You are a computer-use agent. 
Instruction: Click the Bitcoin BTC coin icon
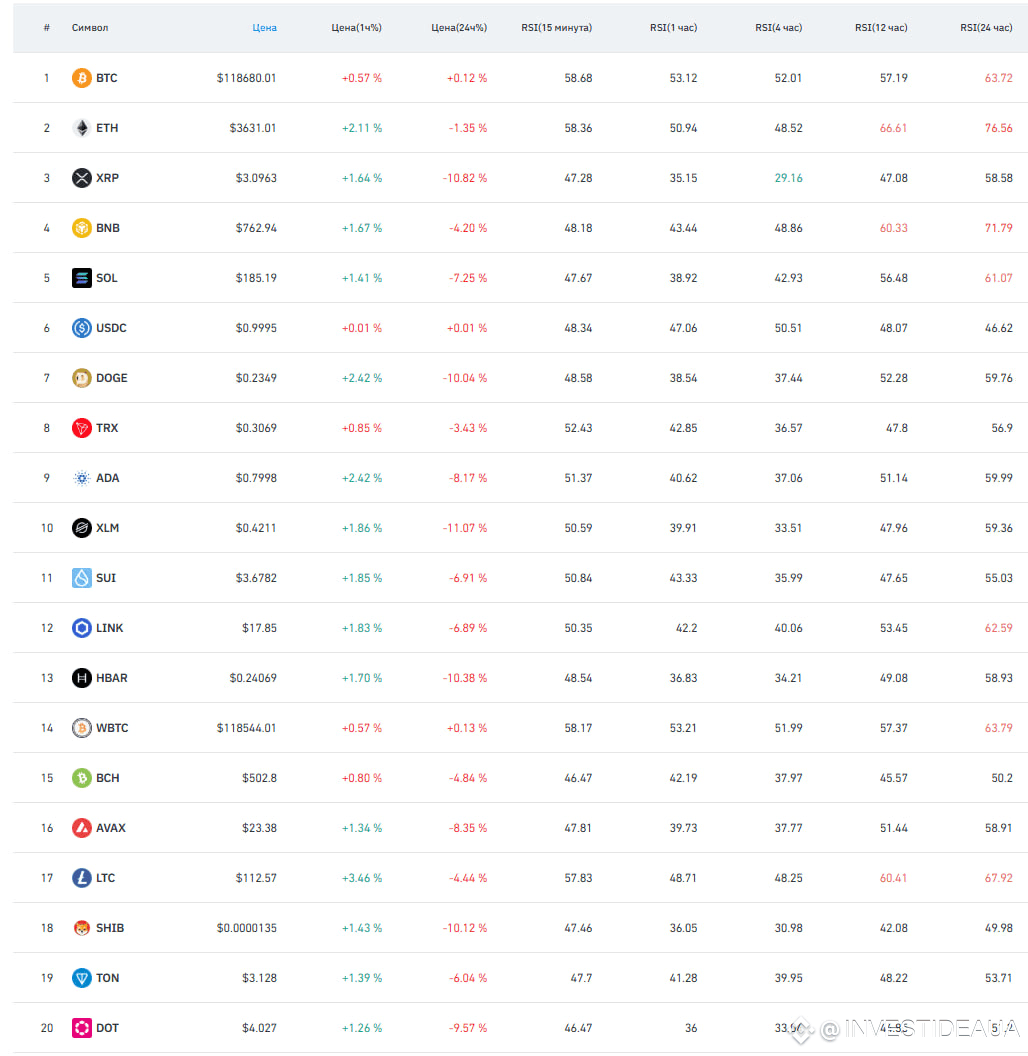[82, 78]
